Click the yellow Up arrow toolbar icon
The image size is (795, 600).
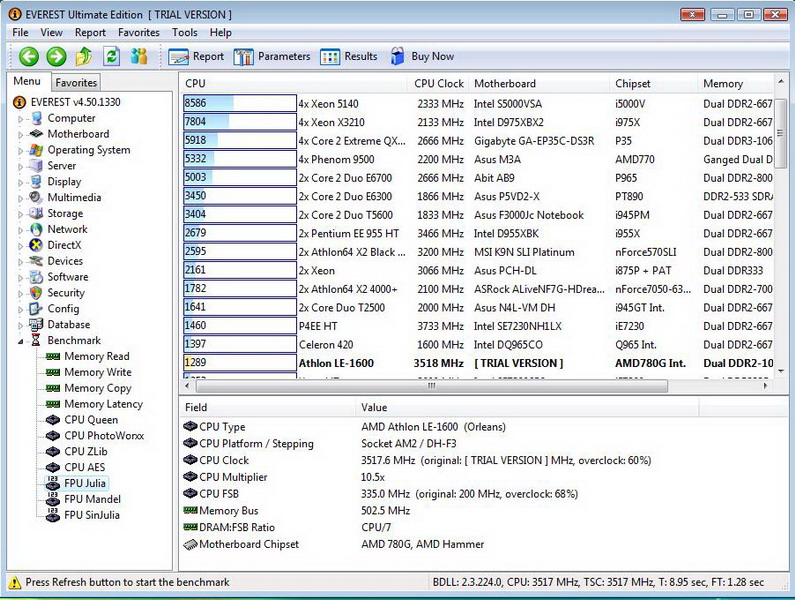point(84,57)
